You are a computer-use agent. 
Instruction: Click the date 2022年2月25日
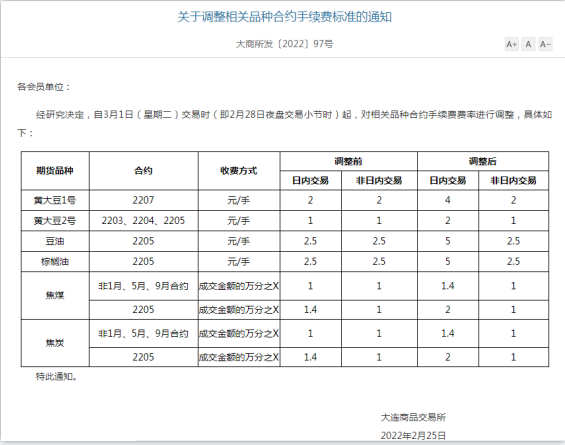coord(413,436)
